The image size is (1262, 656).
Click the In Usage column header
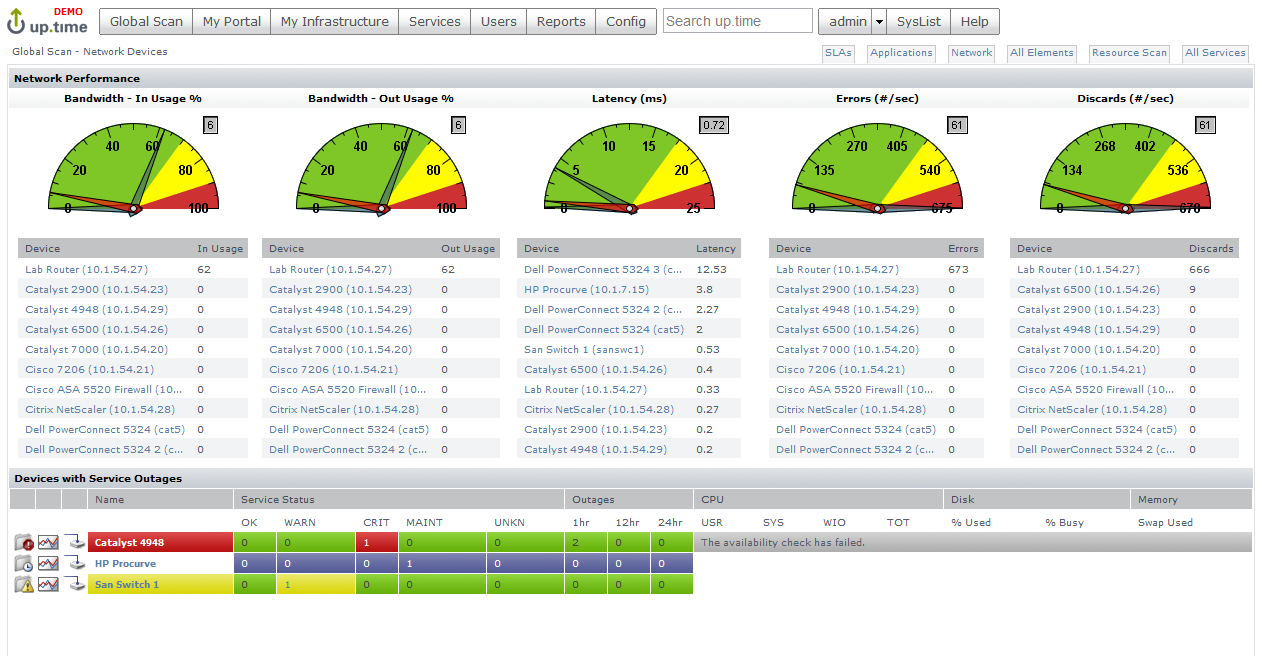click(220, 248)
